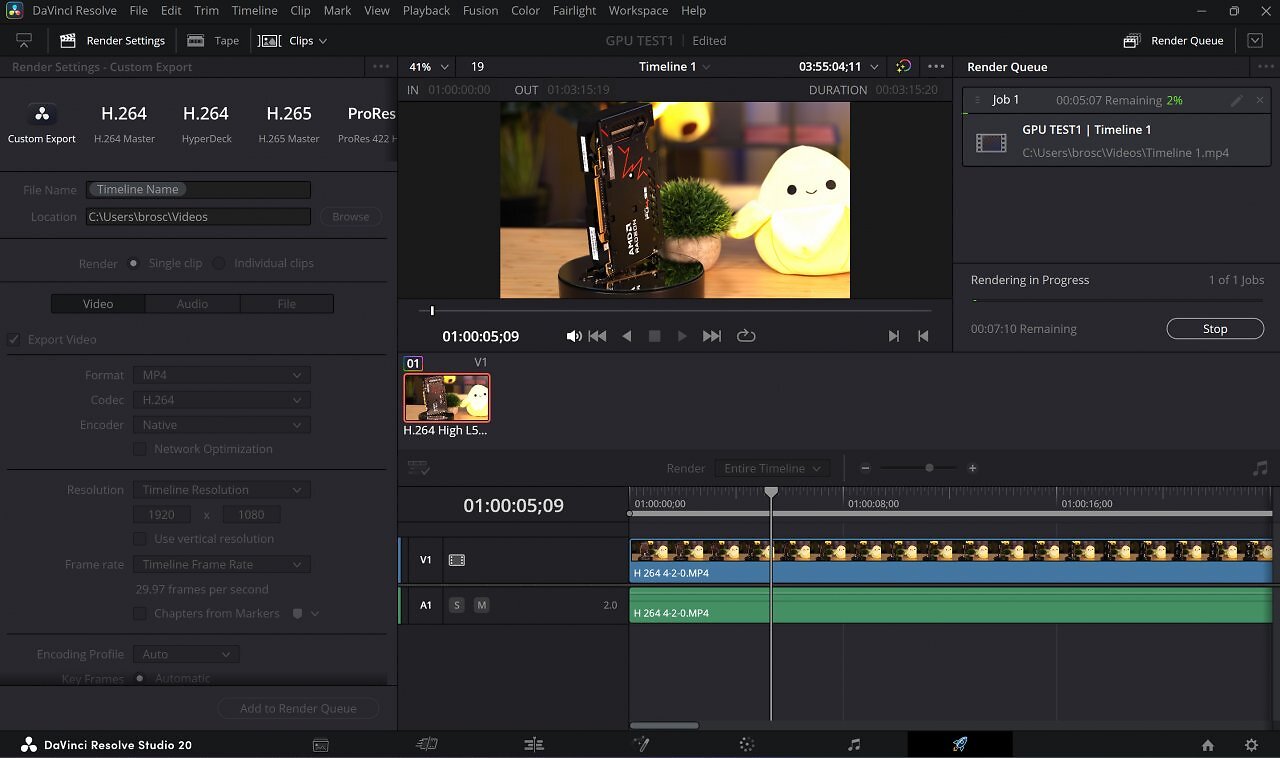Go to project manager home icon
The height and width of the screenshot is (758, 1280).
[1208, 745]
